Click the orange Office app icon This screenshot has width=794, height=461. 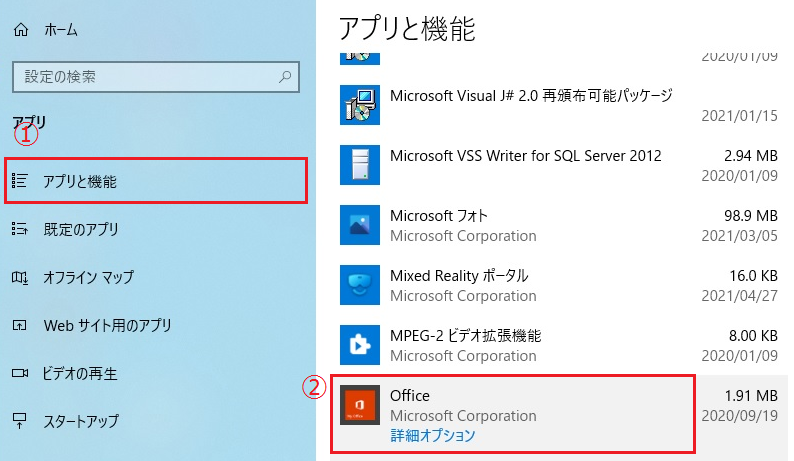coord(360,405)
